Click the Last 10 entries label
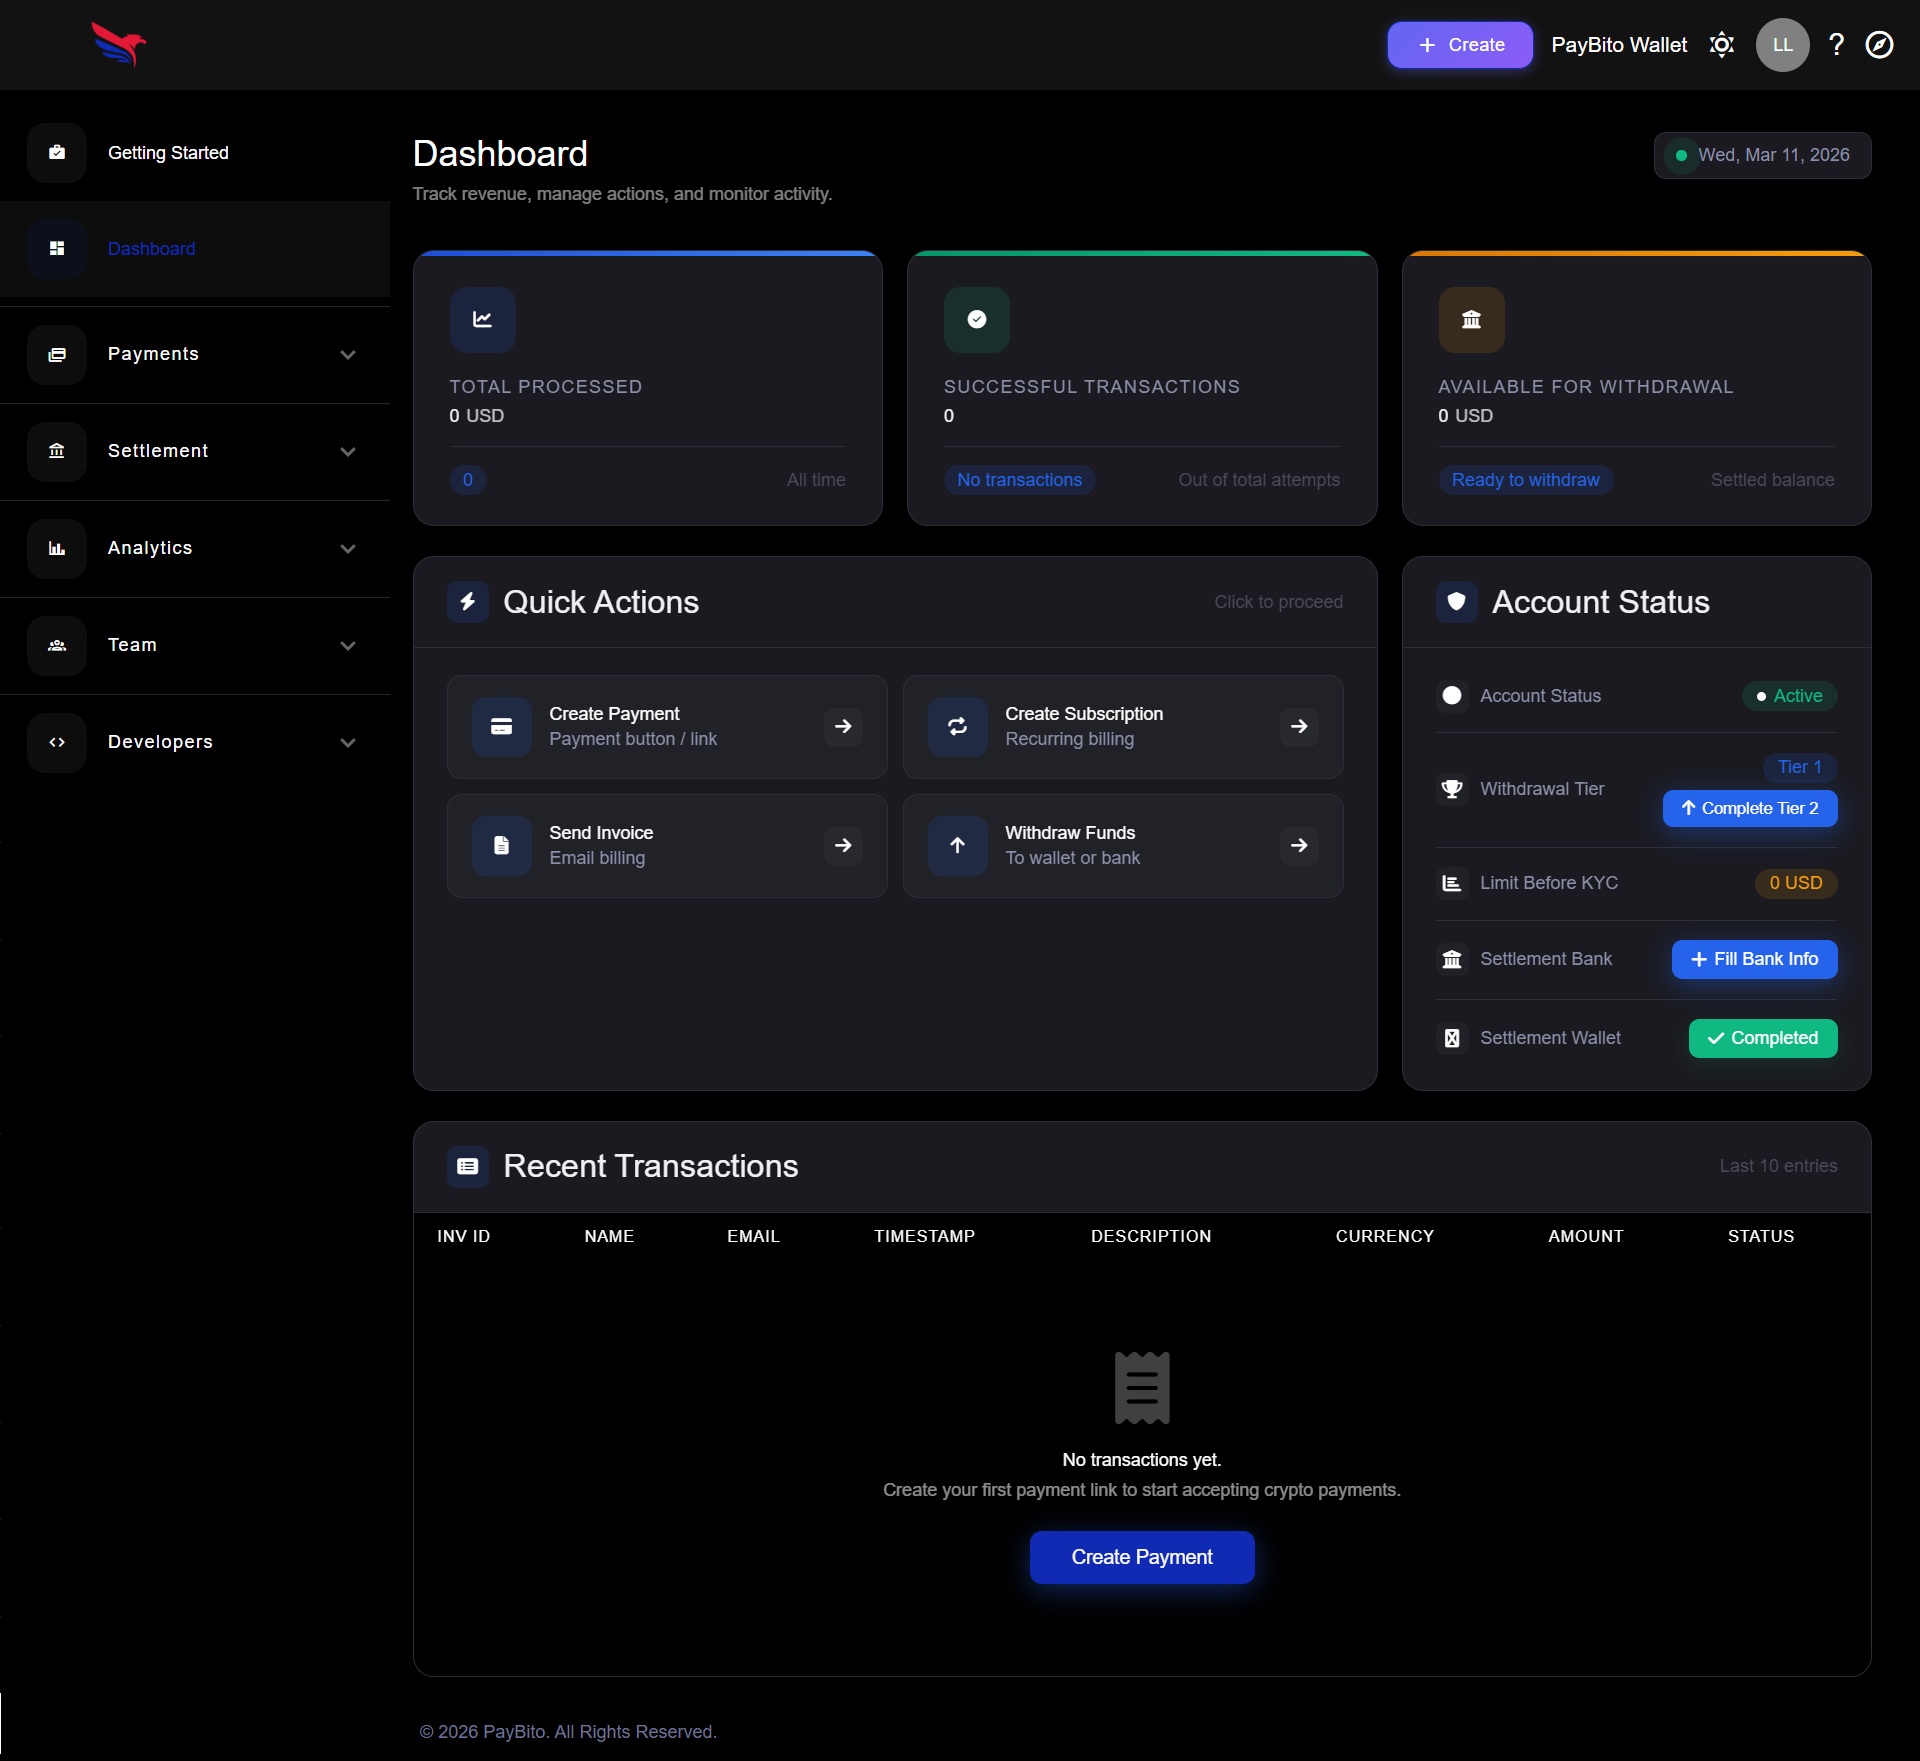The height and width of the screenshot is (1761, 1920). tap(1778, 1166)
